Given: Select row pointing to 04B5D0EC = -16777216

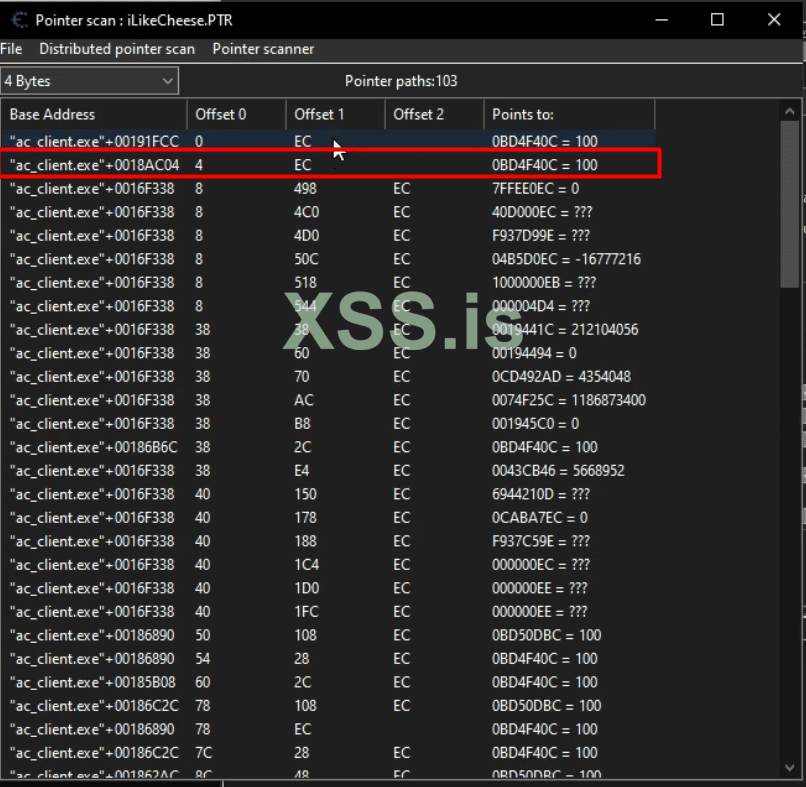Looking at the screenshot, I should [328, 259].
